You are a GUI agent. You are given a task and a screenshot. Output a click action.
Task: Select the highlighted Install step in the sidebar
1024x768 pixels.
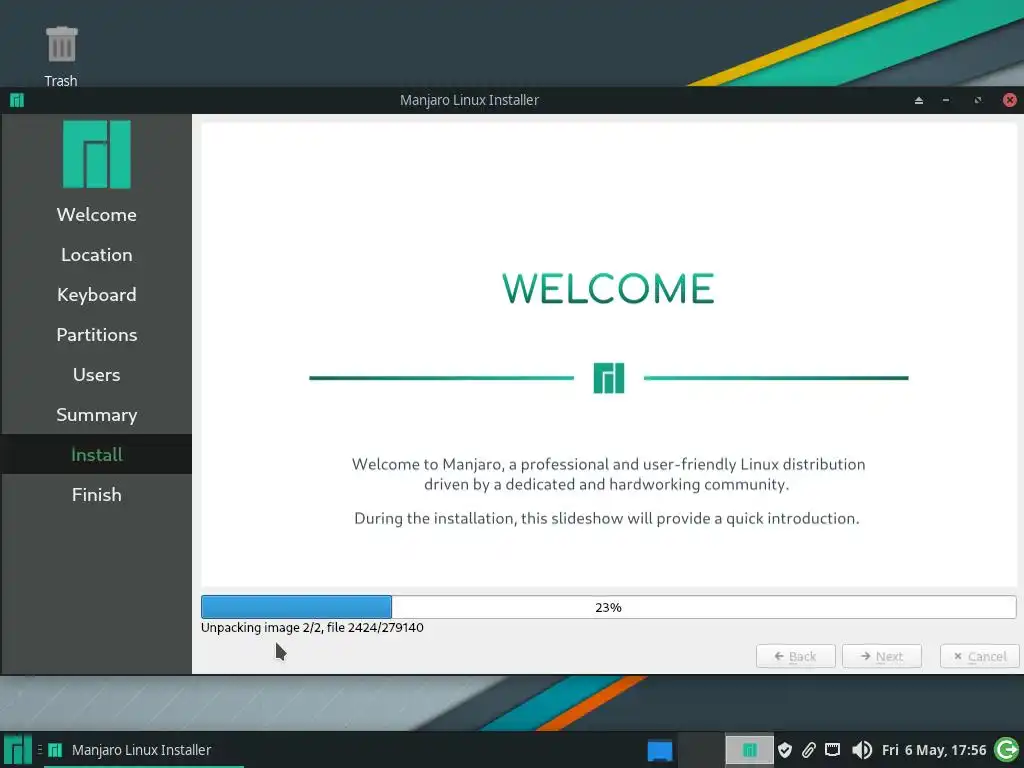(x=97, y=455)
